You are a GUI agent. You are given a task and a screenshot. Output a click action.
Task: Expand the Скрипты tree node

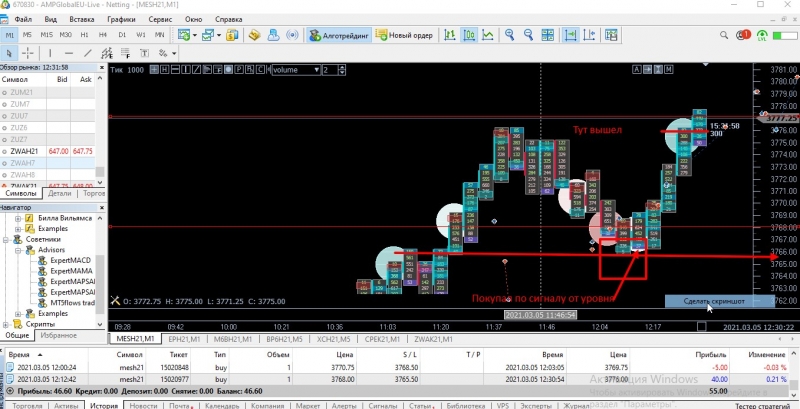6,324
